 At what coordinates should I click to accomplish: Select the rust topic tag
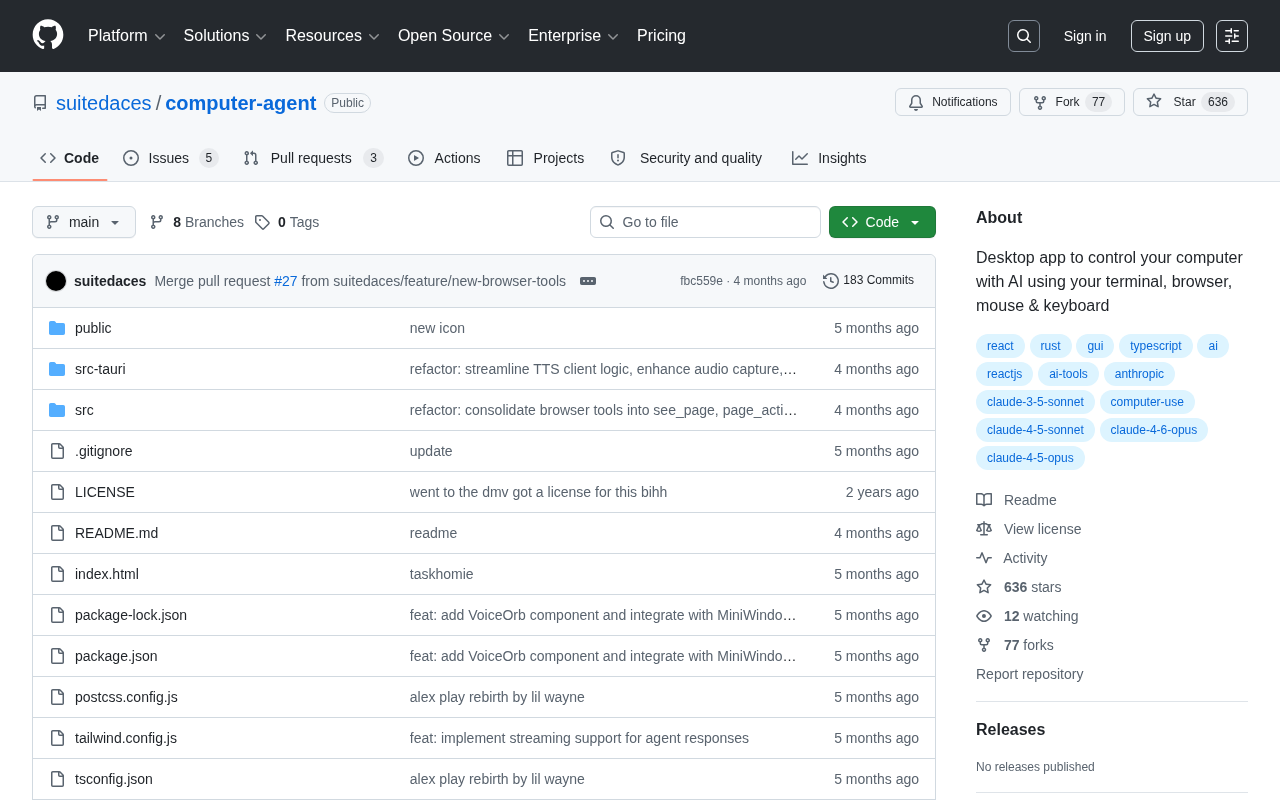pos(1050,346)
